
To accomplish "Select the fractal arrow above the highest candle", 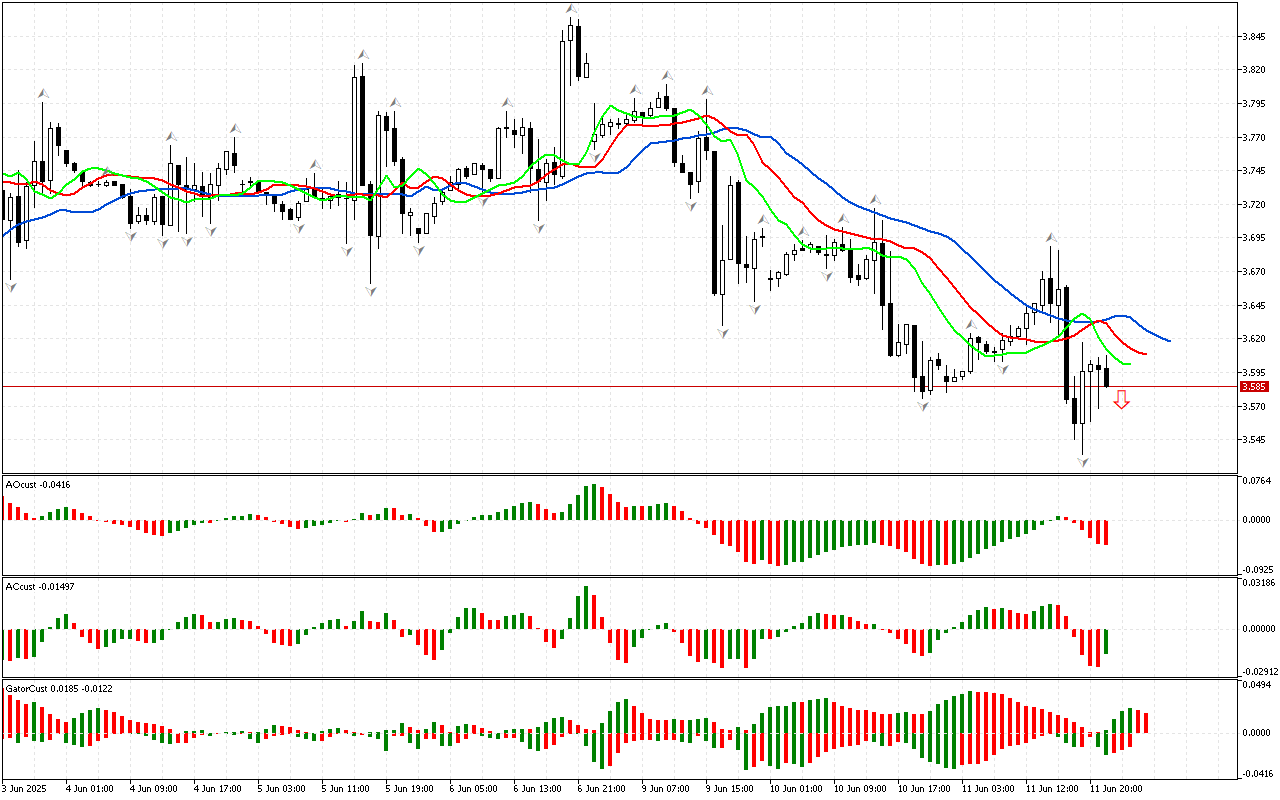I will point(571,9).
